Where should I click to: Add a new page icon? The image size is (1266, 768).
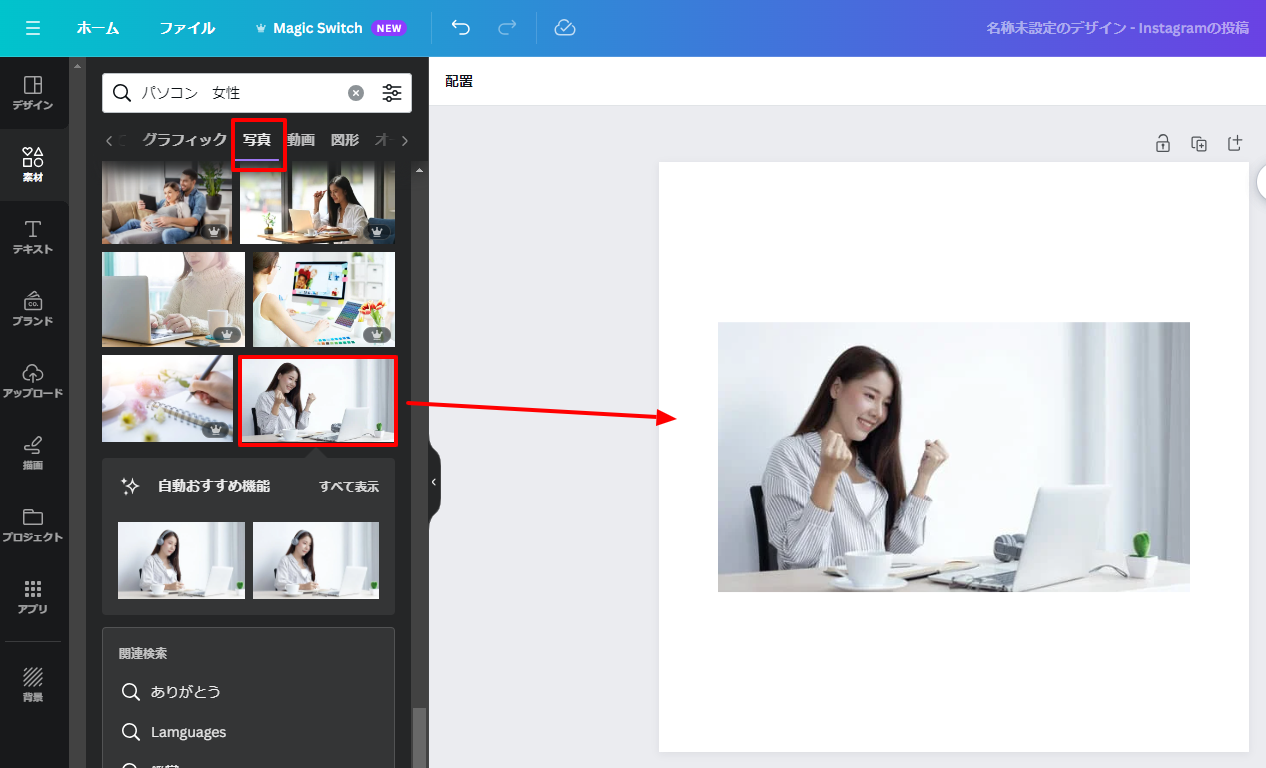[x=1235, y=144]
